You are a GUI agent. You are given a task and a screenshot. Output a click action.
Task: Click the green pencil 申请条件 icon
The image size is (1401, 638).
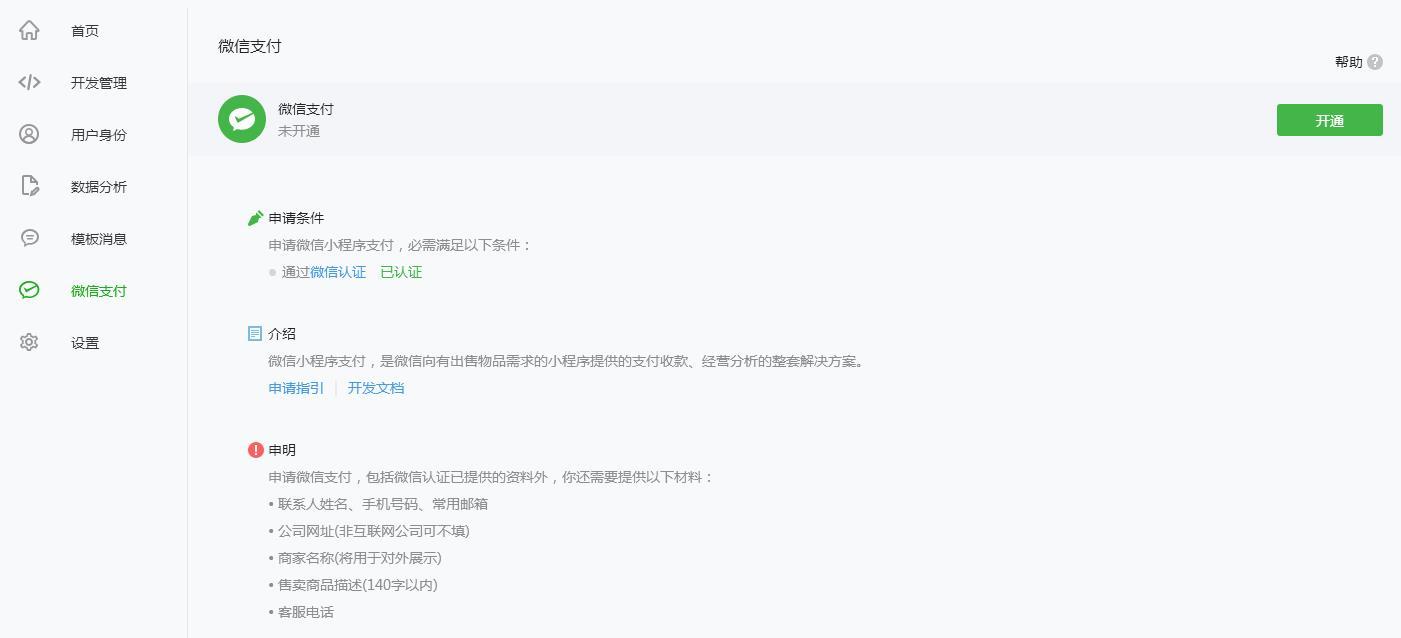click(255, 218)
